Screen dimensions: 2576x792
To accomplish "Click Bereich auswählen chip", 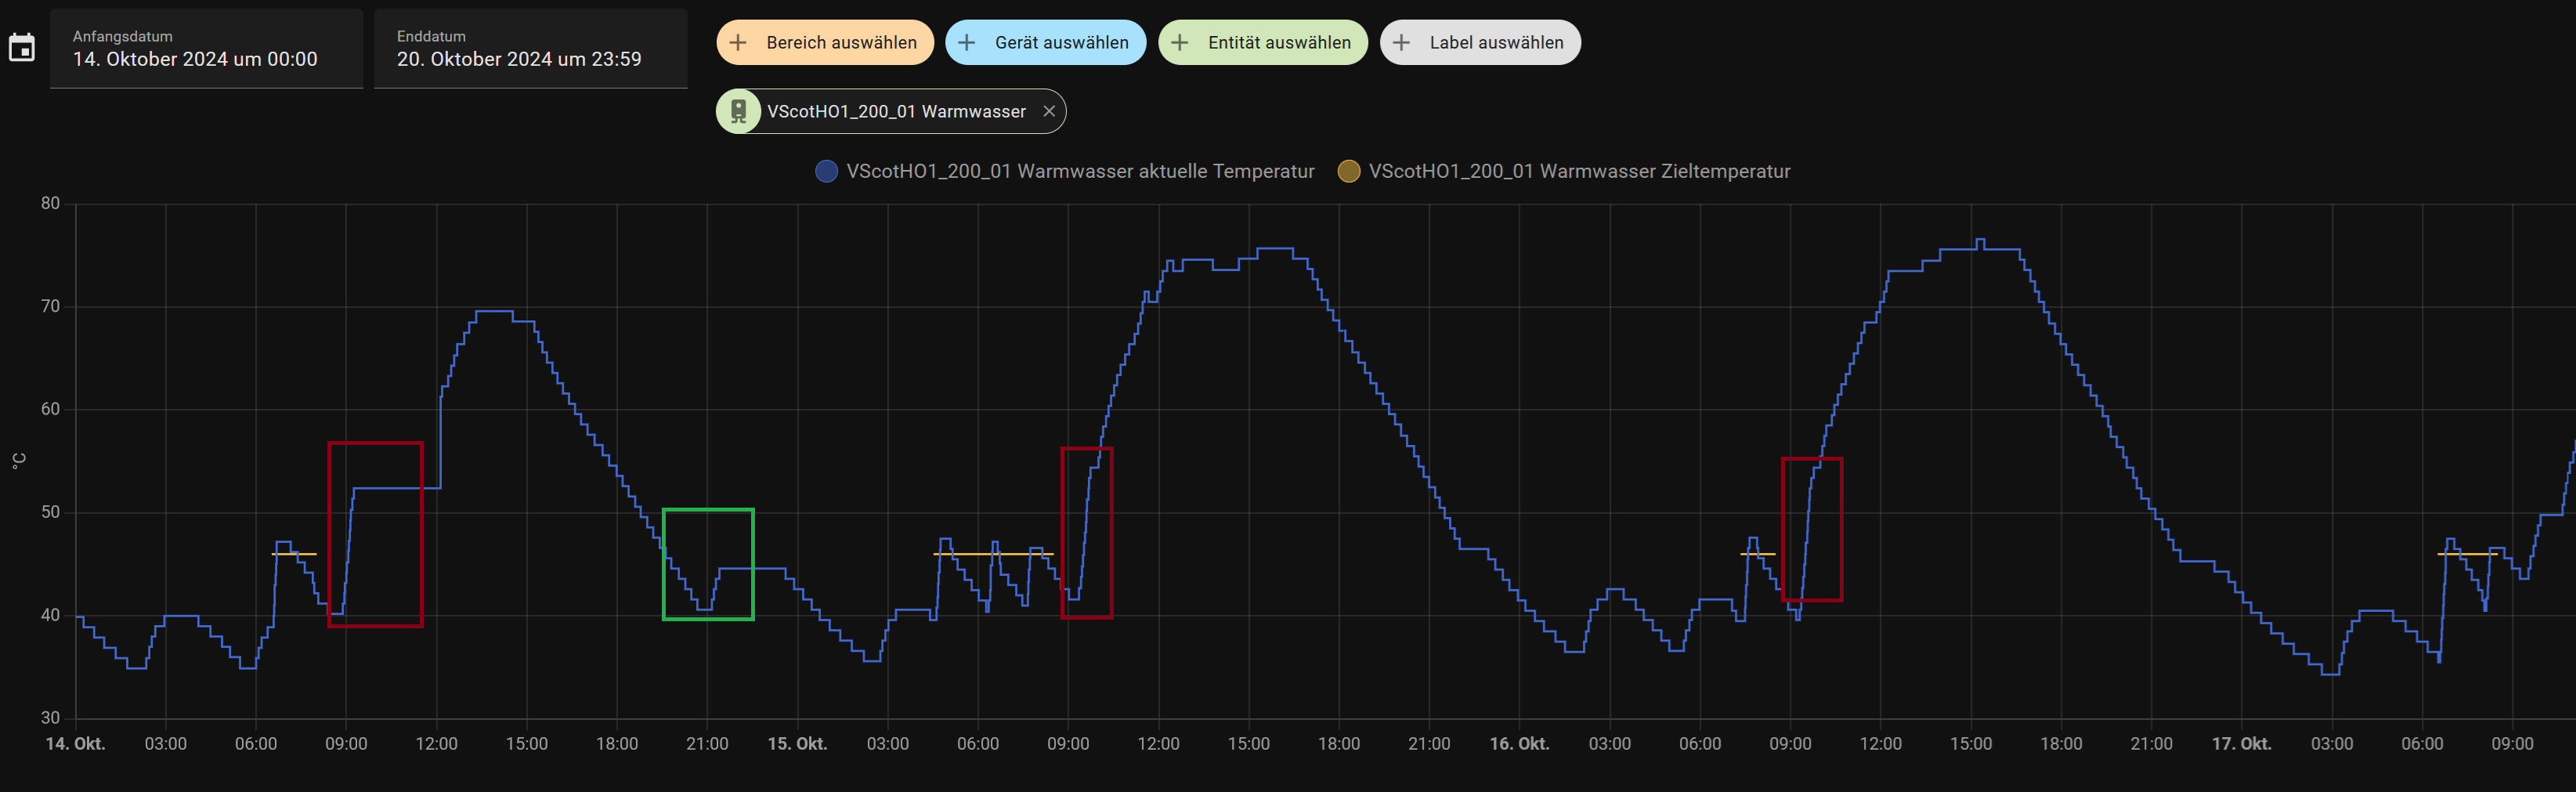I will coord(825,42).
